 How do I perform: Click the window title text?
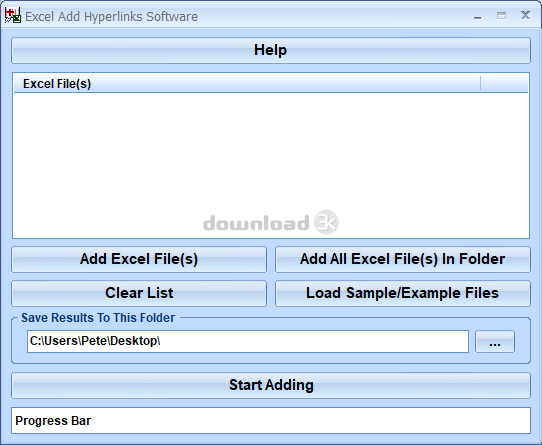111,17
